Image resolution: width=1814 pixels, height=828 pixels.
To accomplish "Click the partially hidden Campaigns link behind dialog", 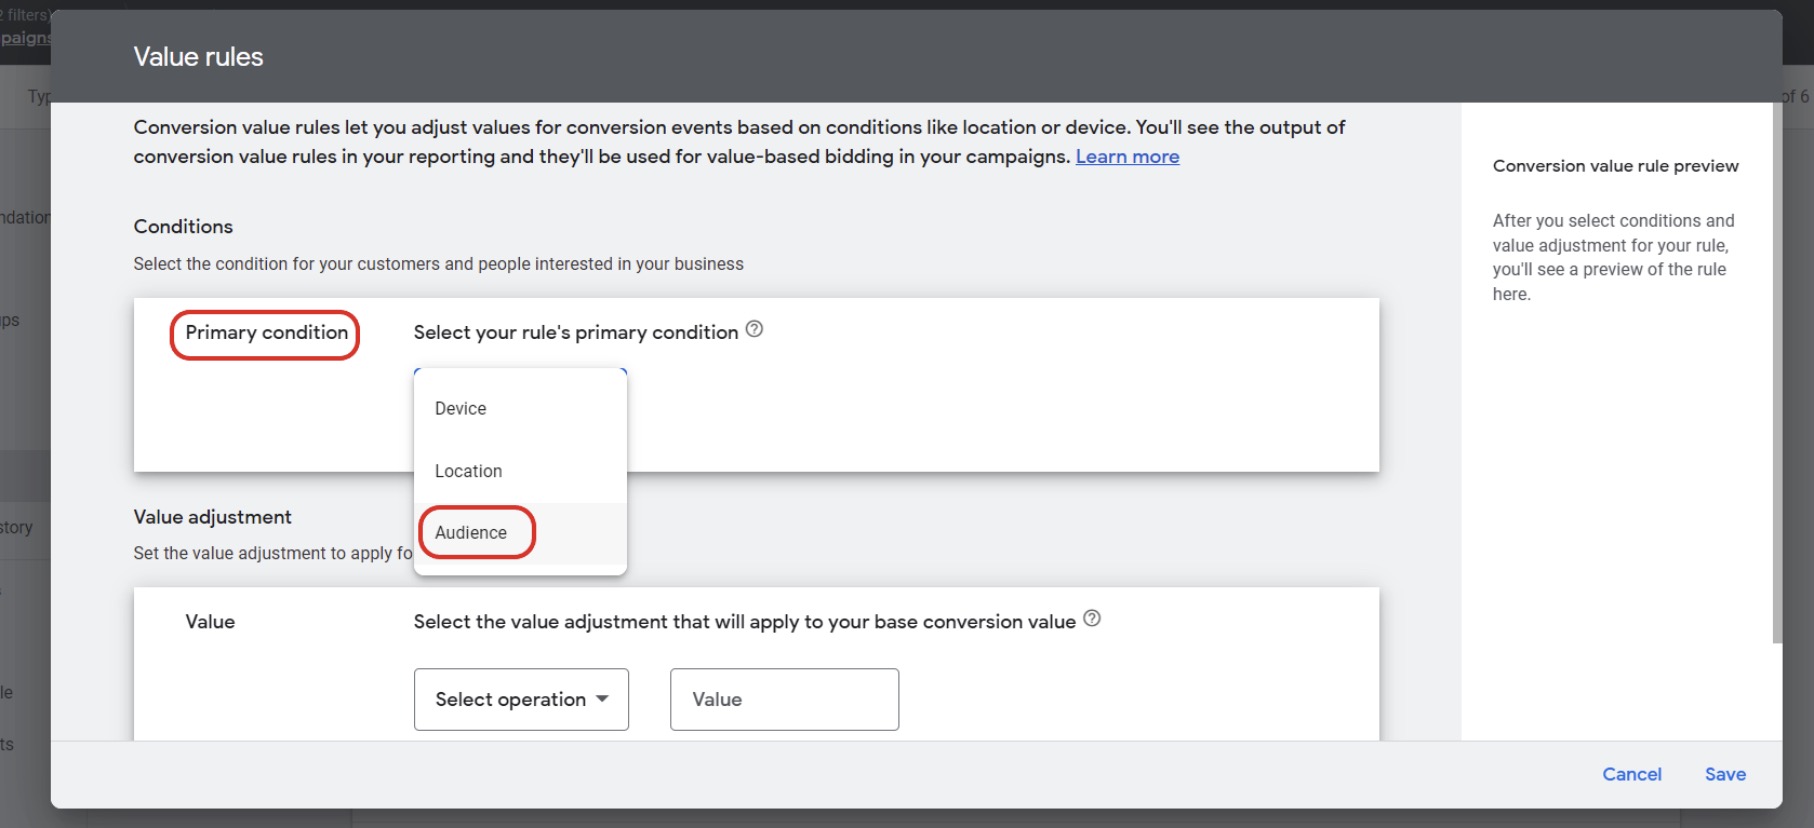I will [25, 38].
